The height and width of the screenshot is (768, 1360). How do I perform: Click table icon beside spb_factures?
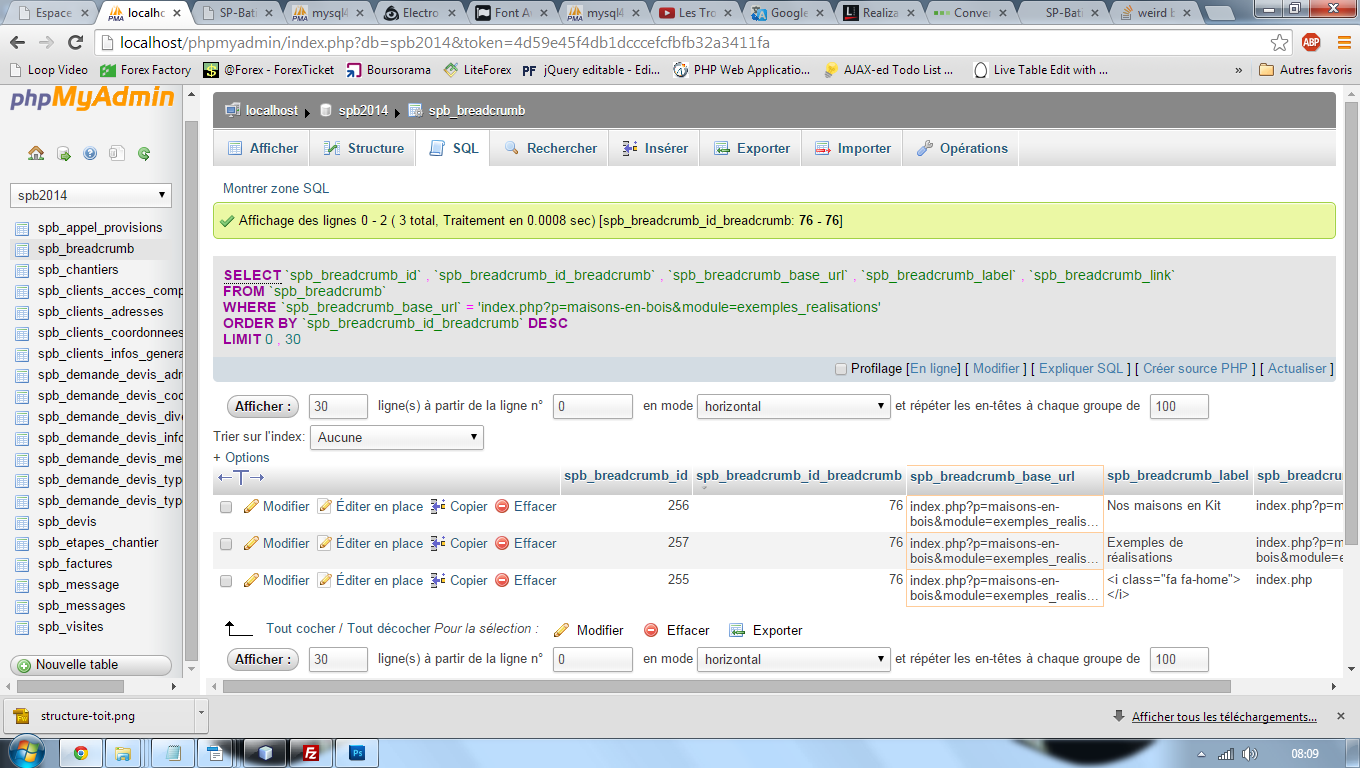tap(22, 564)
